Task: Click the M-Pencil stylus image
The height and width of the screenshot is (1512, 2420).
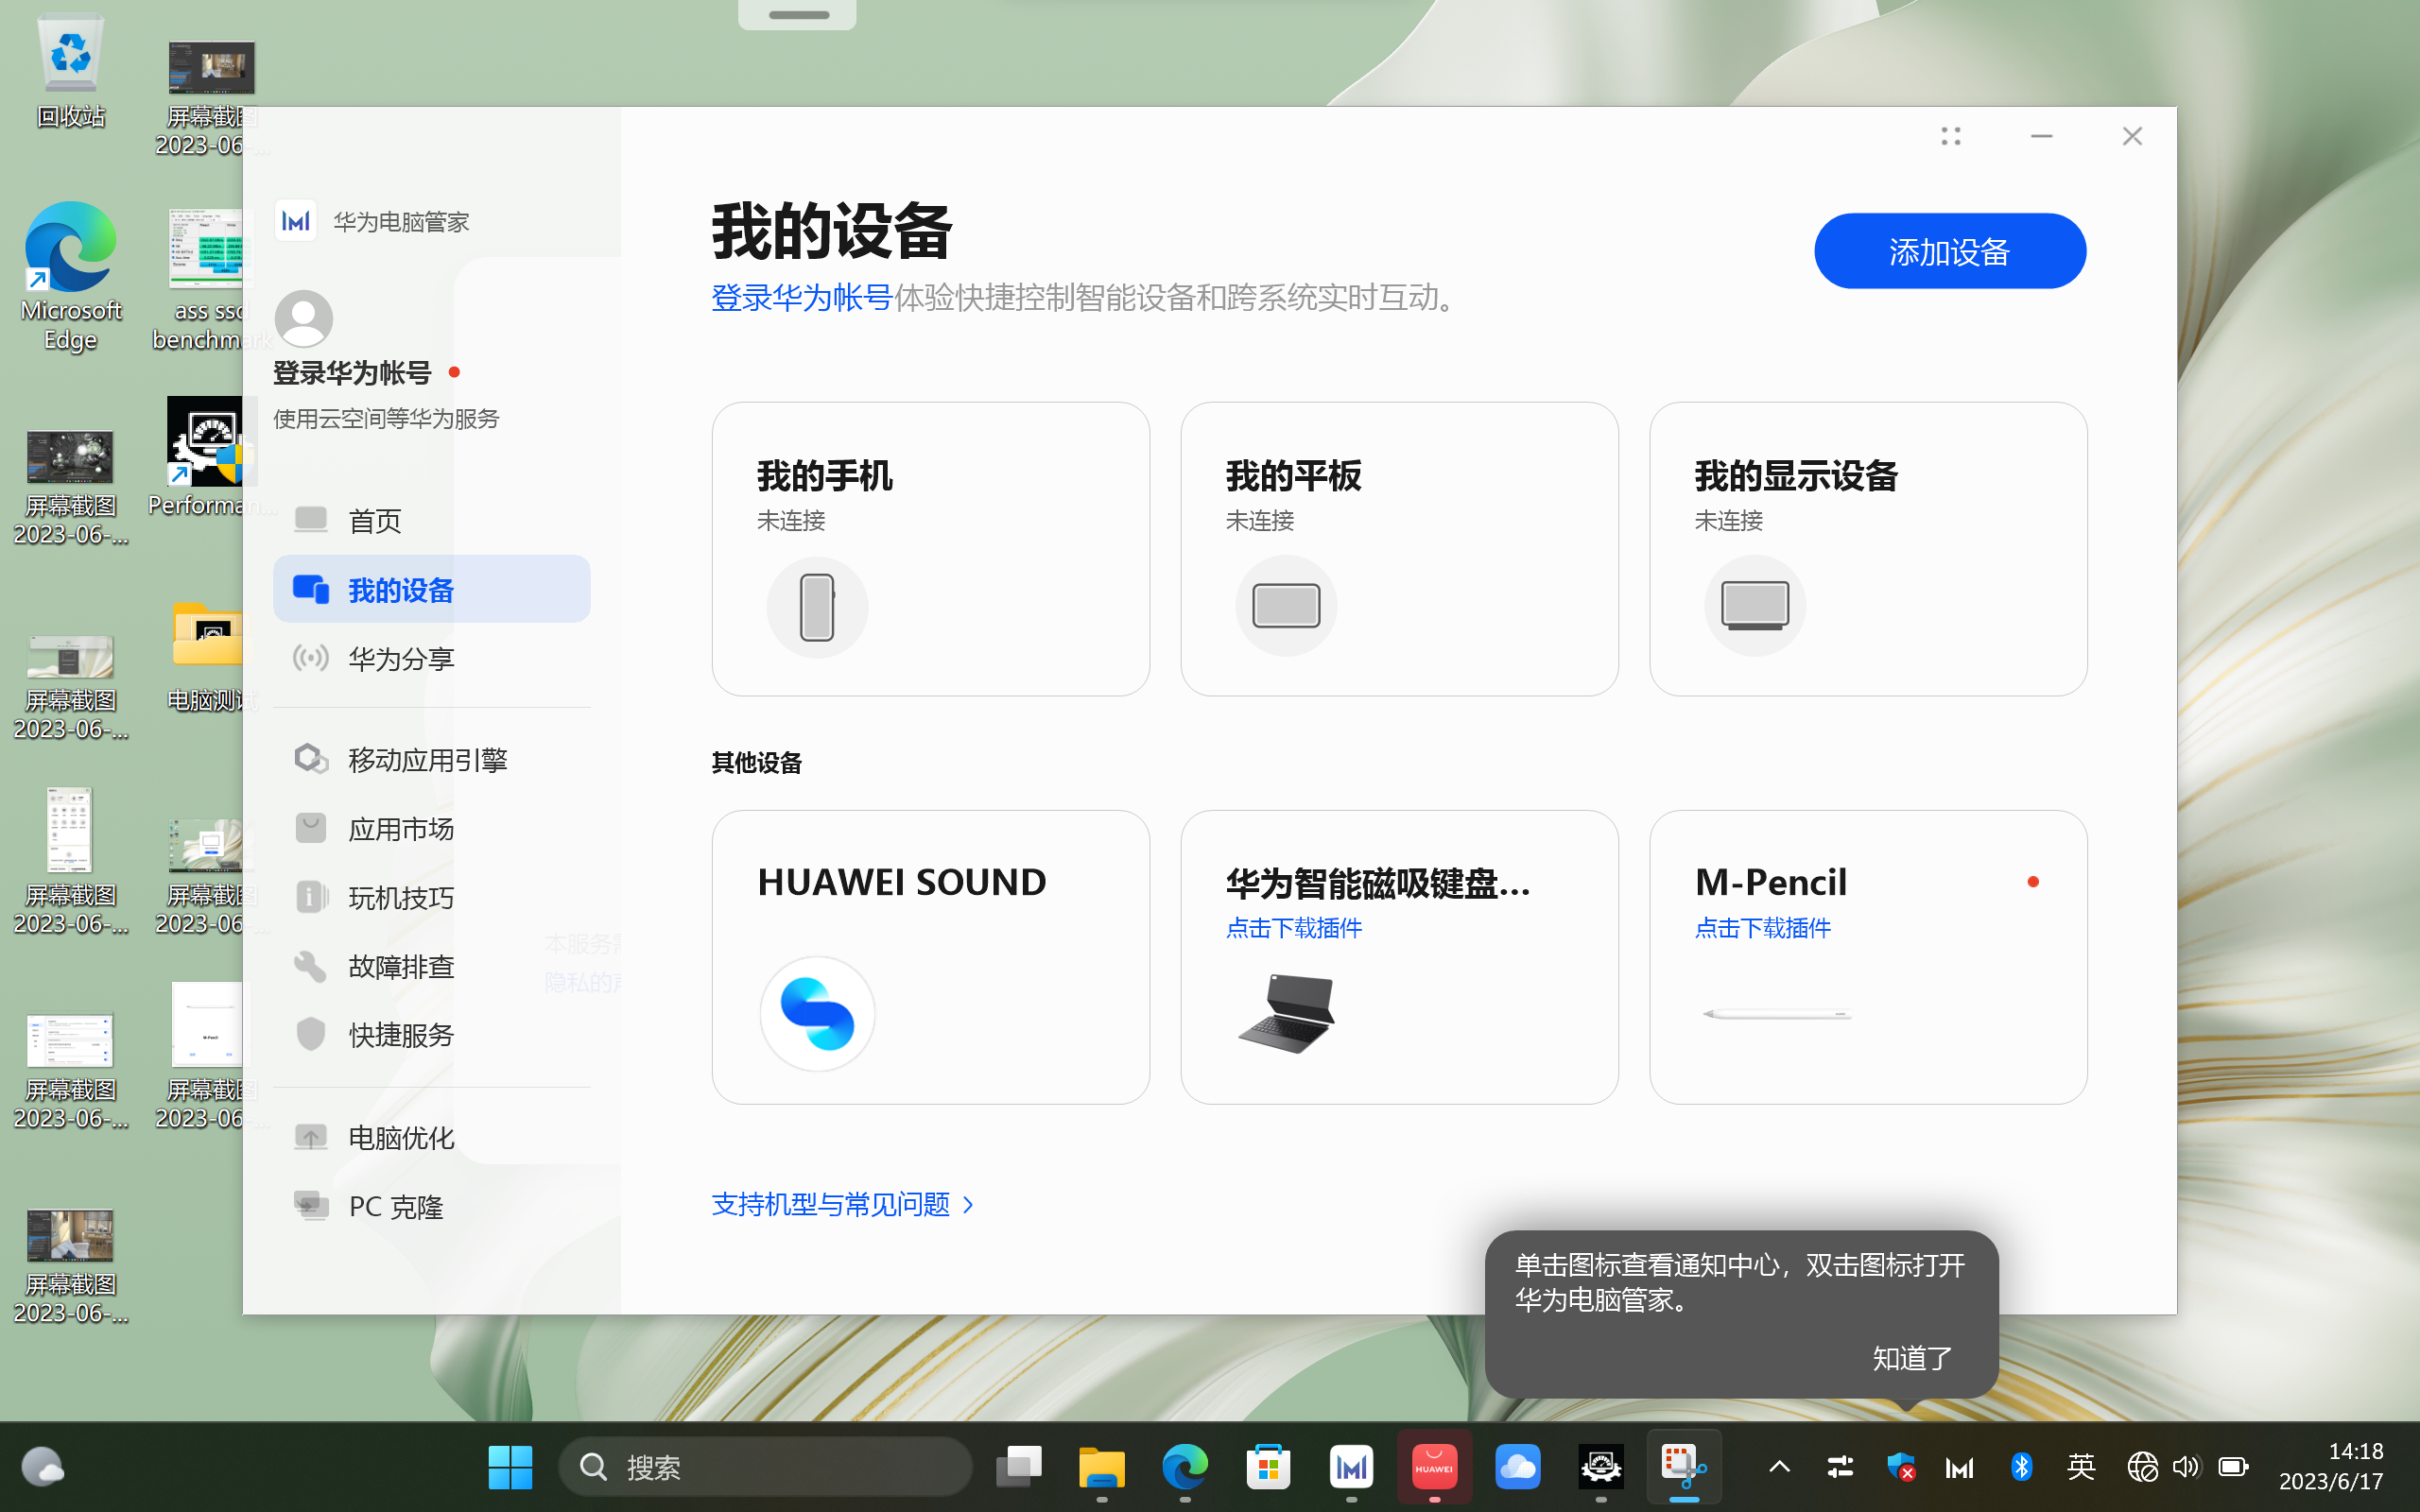Action: coord(1778,1014)
